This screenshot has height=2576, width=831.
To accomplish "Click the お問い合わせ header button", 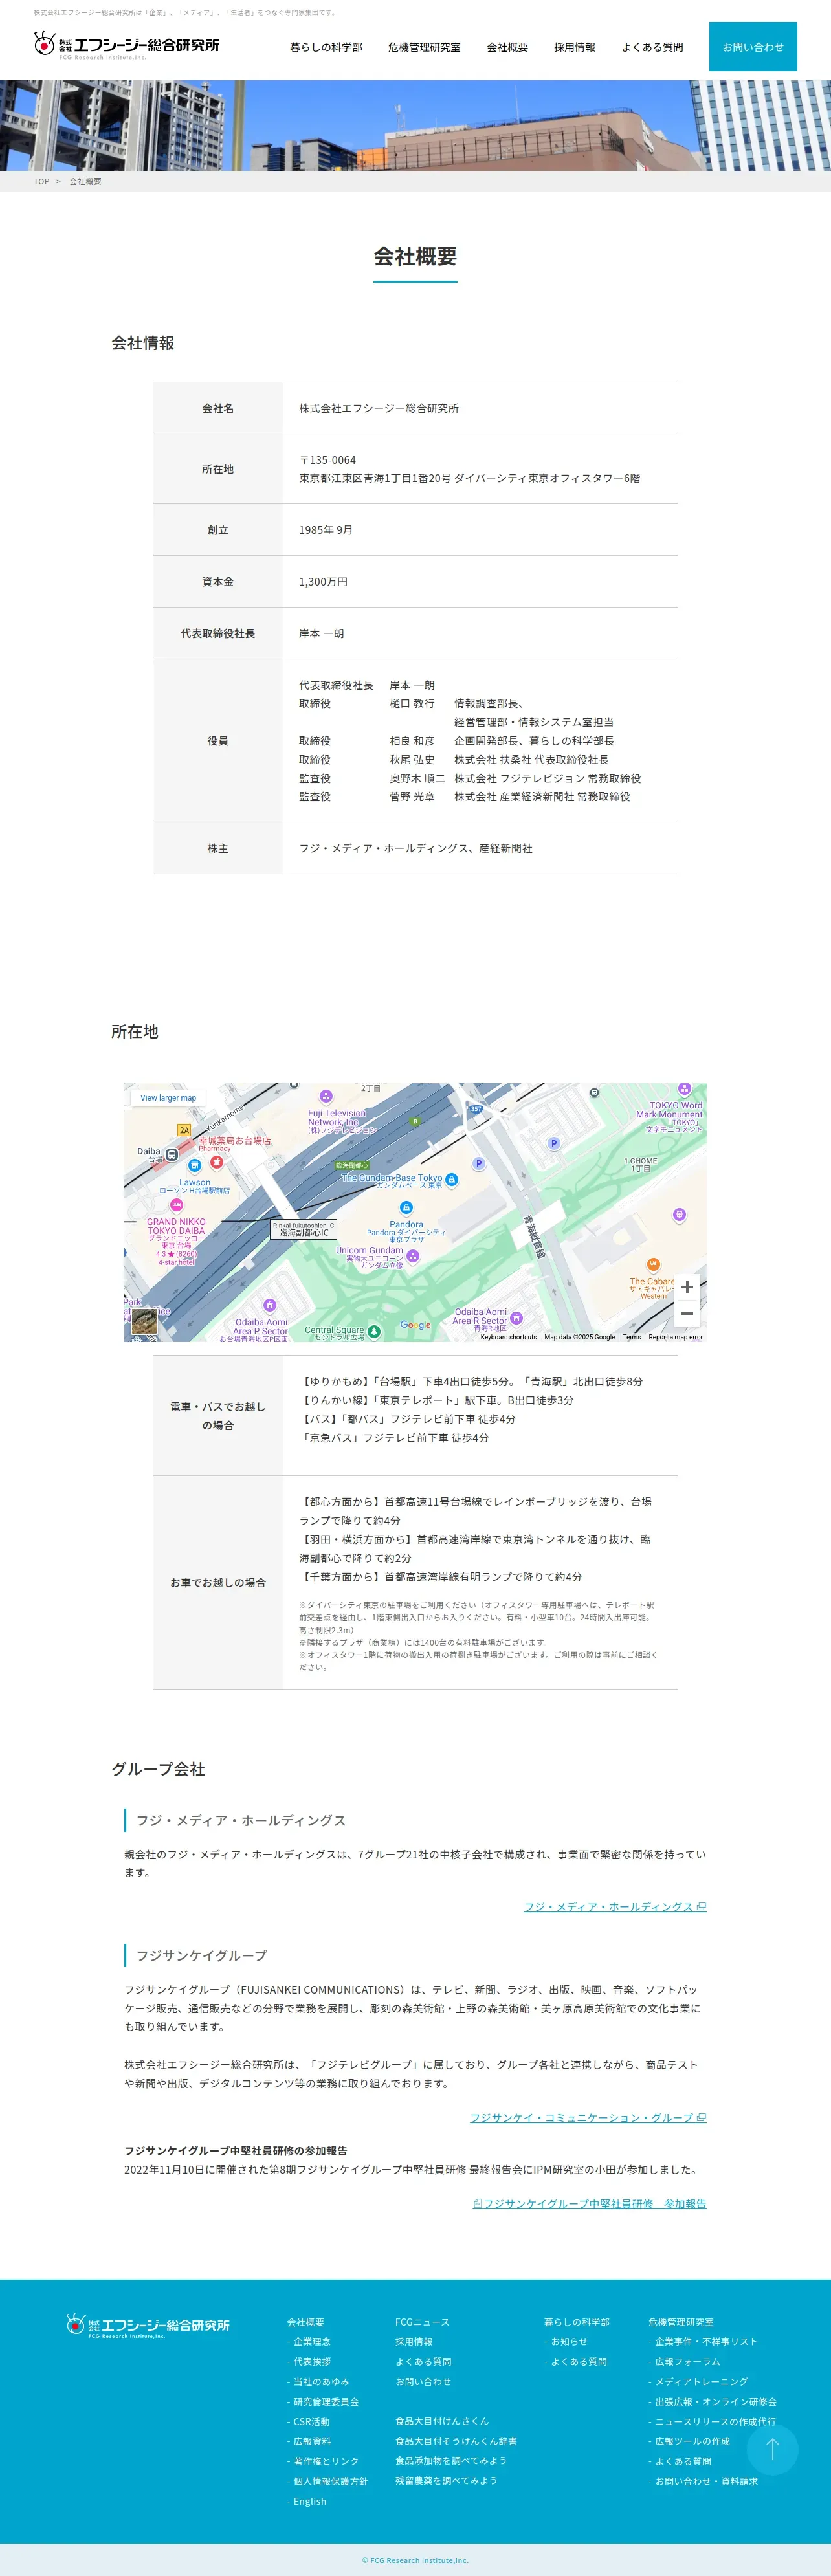I will coord(753,47).
